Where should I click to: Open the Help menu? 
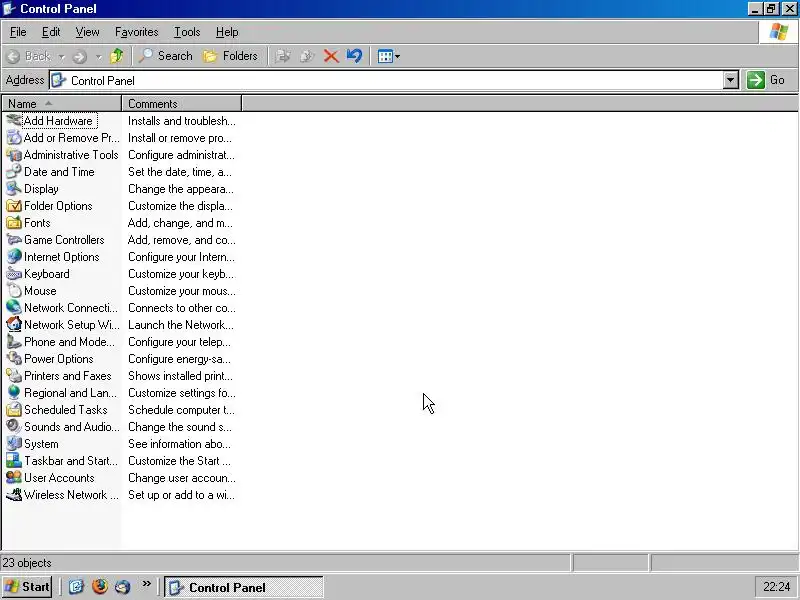coord(227,32)
